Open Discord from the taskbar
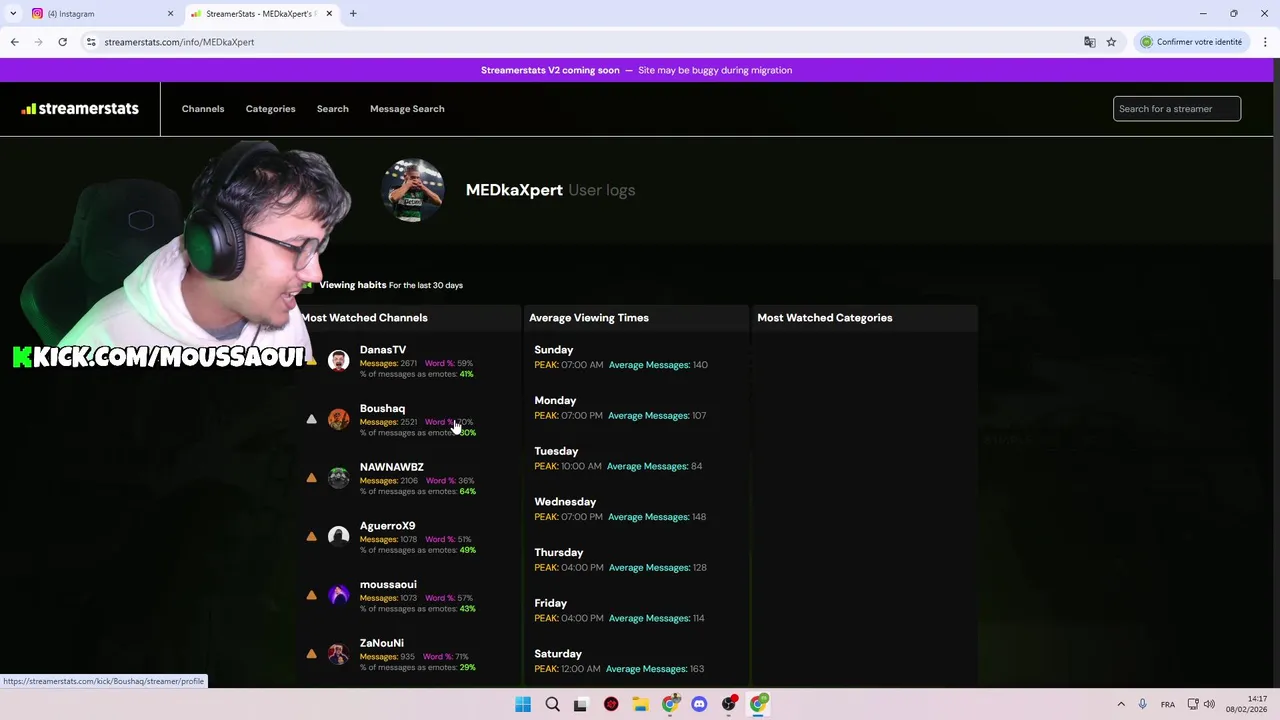 699,704
